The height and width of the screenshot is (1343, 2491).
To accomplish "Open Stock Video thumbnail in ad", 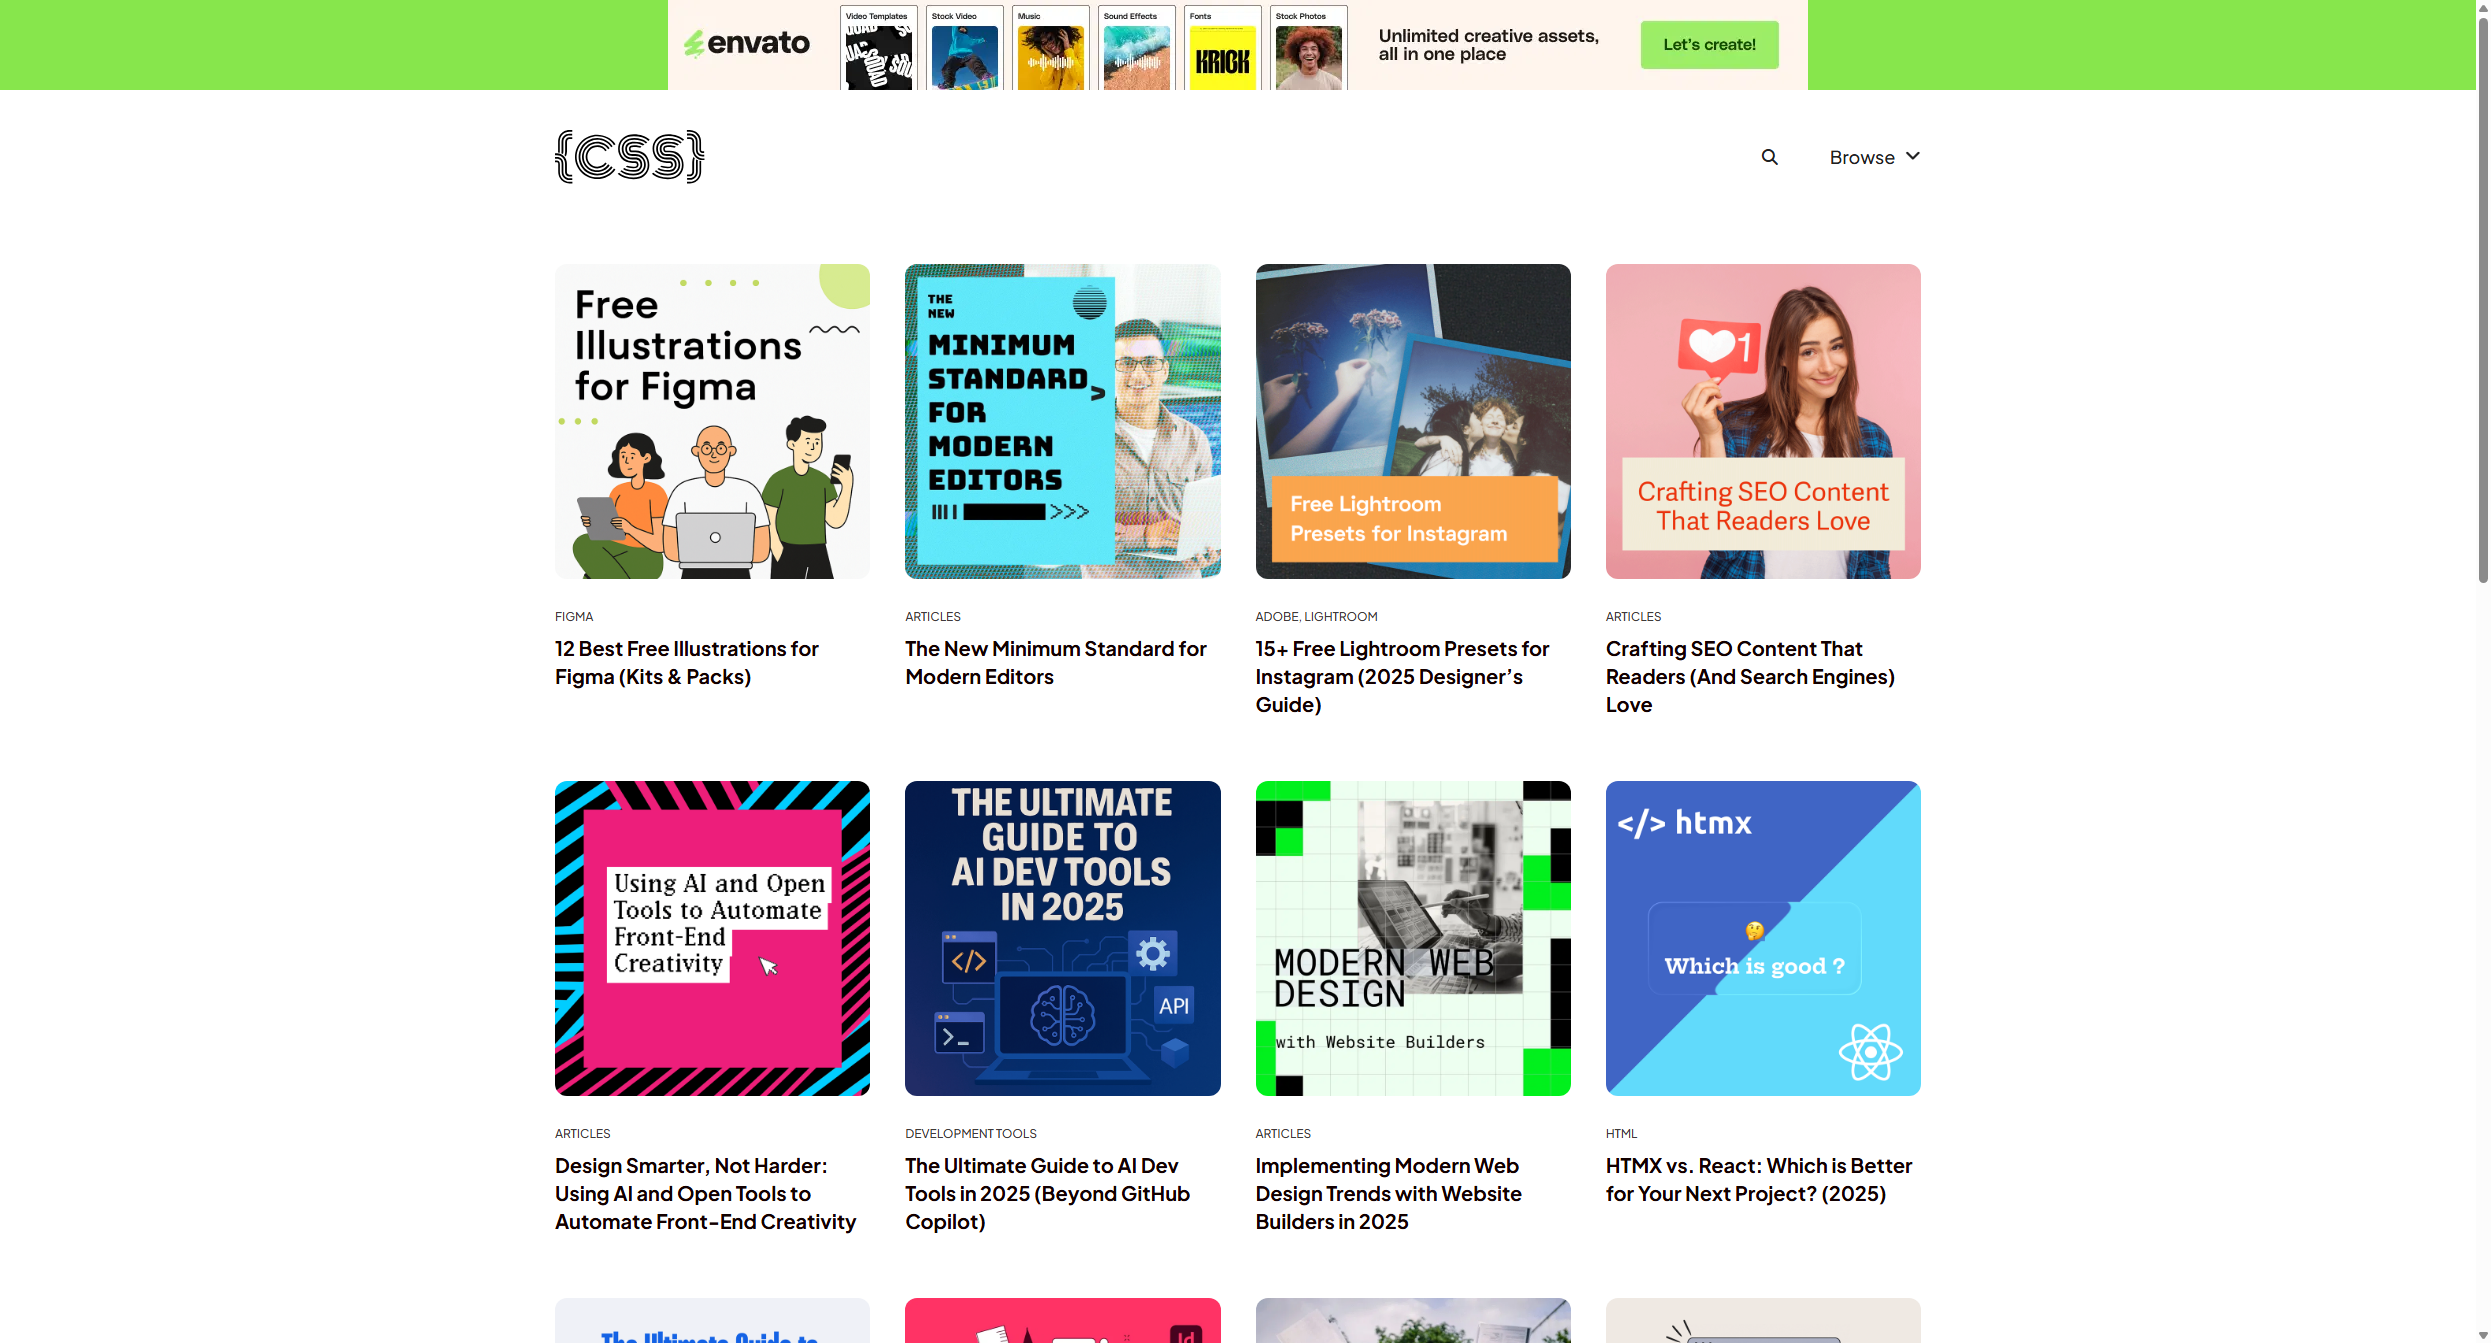I will 964,48.
